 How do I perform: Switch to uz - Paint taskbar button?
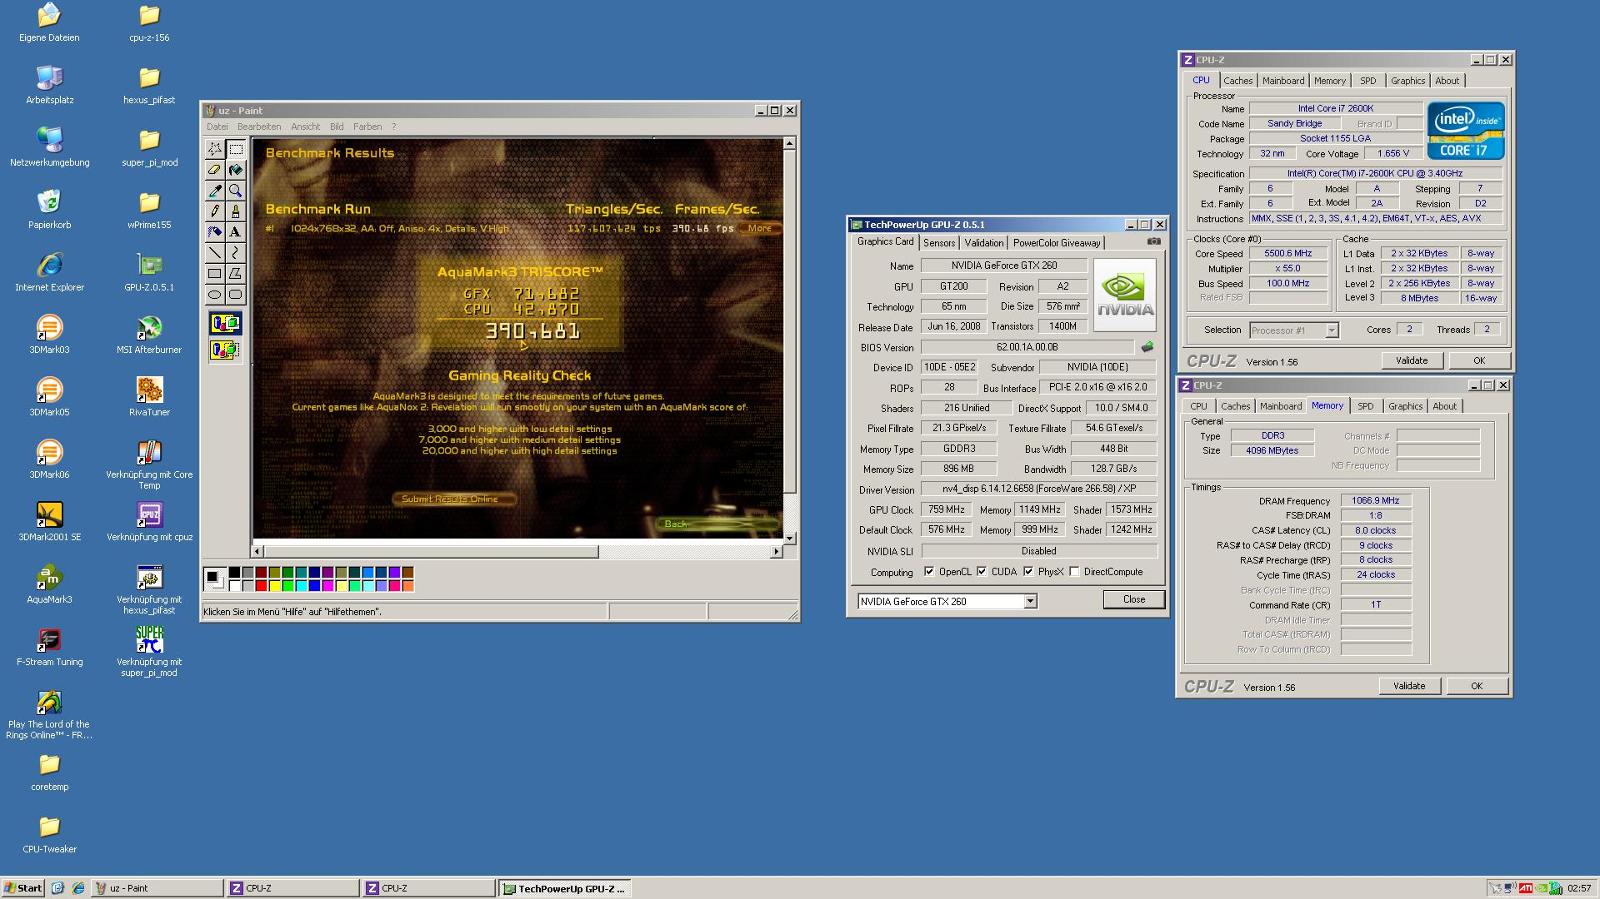[x=157, y=888]
